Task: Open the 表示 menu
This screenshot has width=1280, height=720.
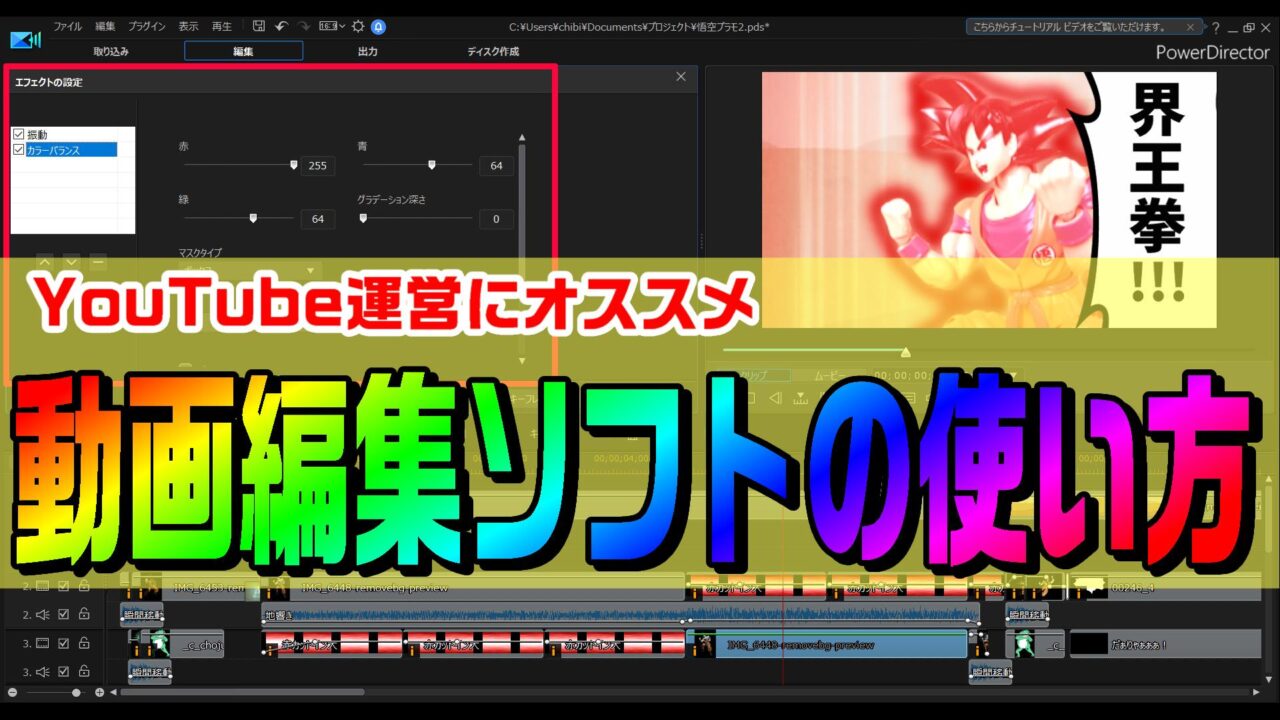Action: click(188, 26)
